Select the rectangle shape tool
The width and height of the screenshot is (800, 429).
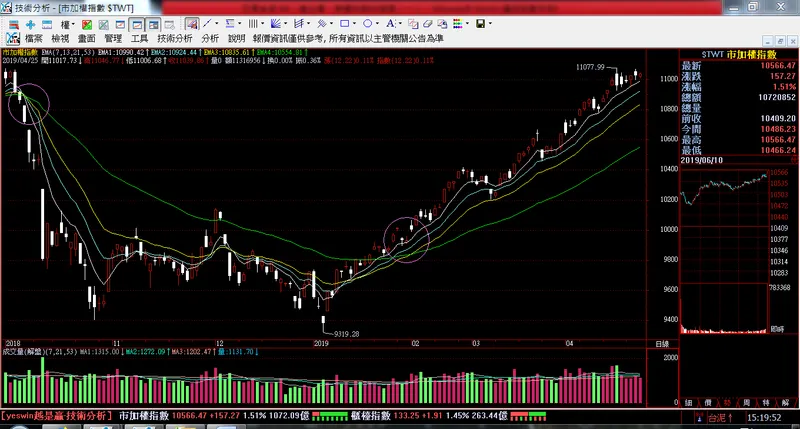[344, 23]
